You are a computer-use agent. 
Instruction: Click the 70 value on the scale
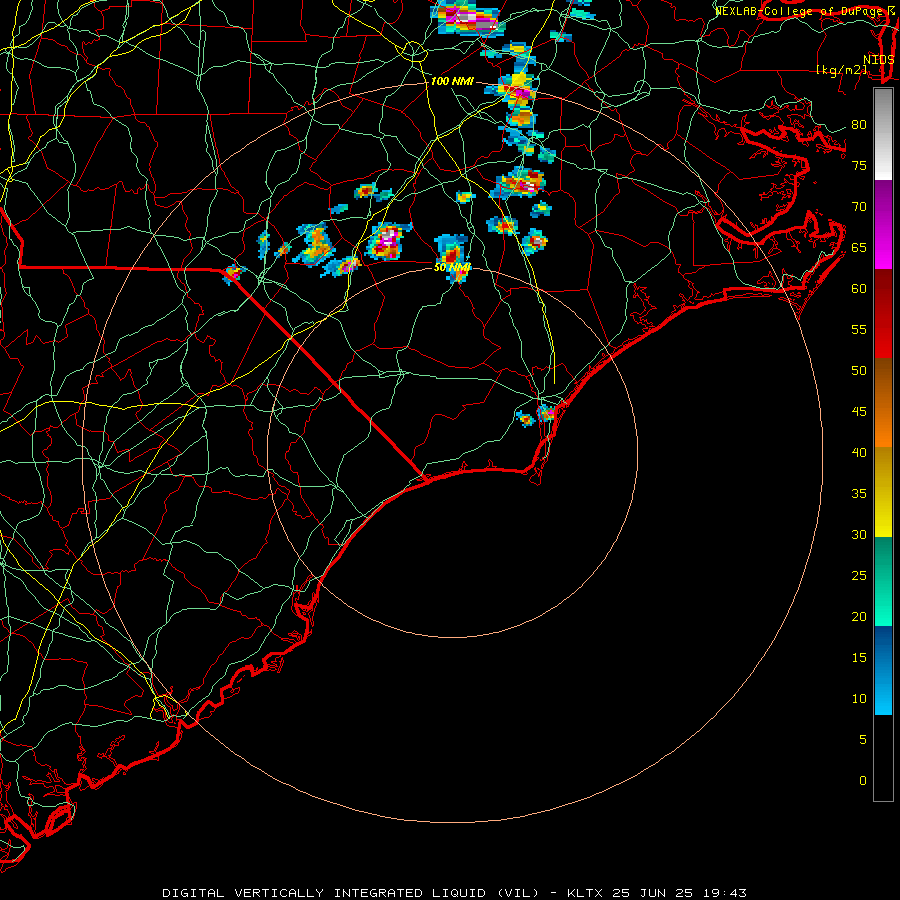click(x=859, y=207)
